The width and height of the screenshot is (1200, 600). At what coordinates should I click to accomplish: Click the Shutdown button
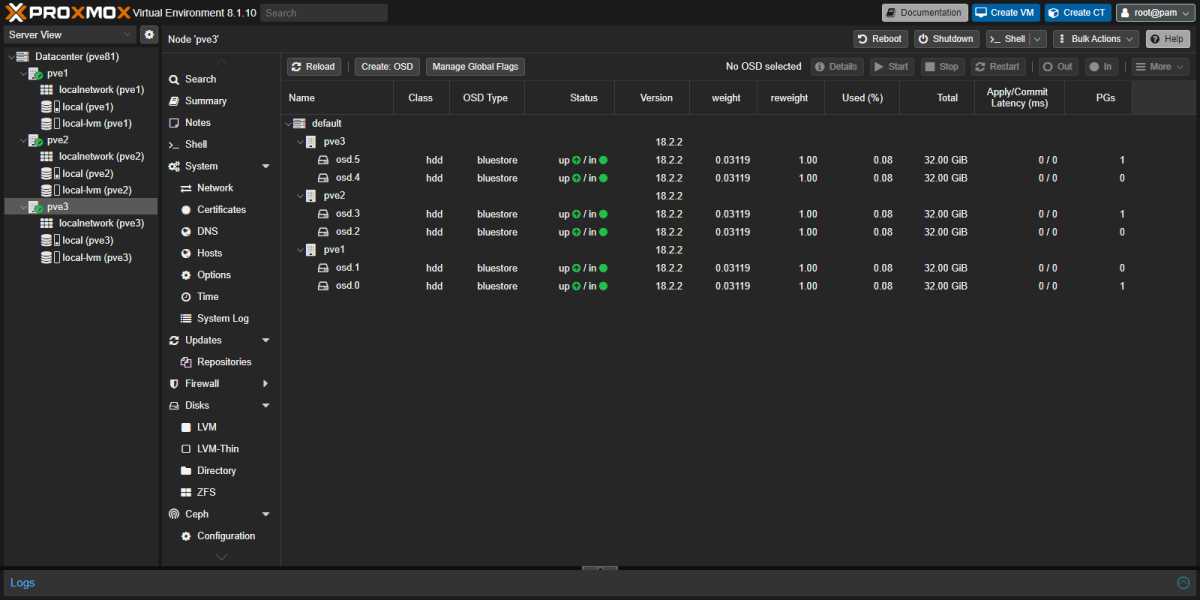[x=945, y=39]
